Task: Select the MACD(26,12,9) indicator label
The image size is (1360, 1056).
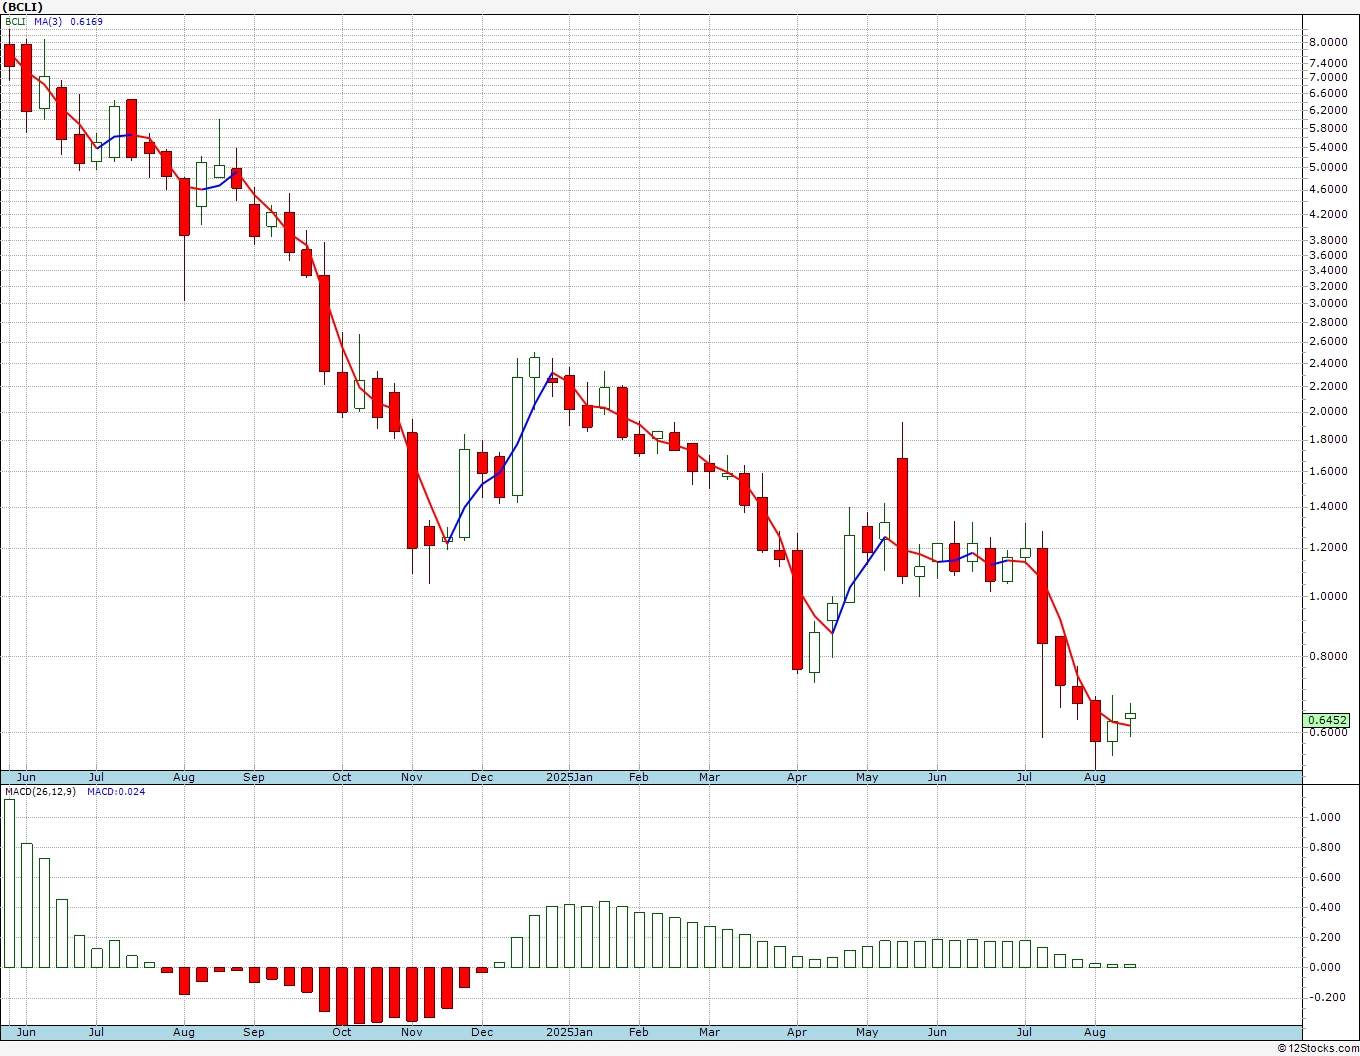Action: pos(41,792)
